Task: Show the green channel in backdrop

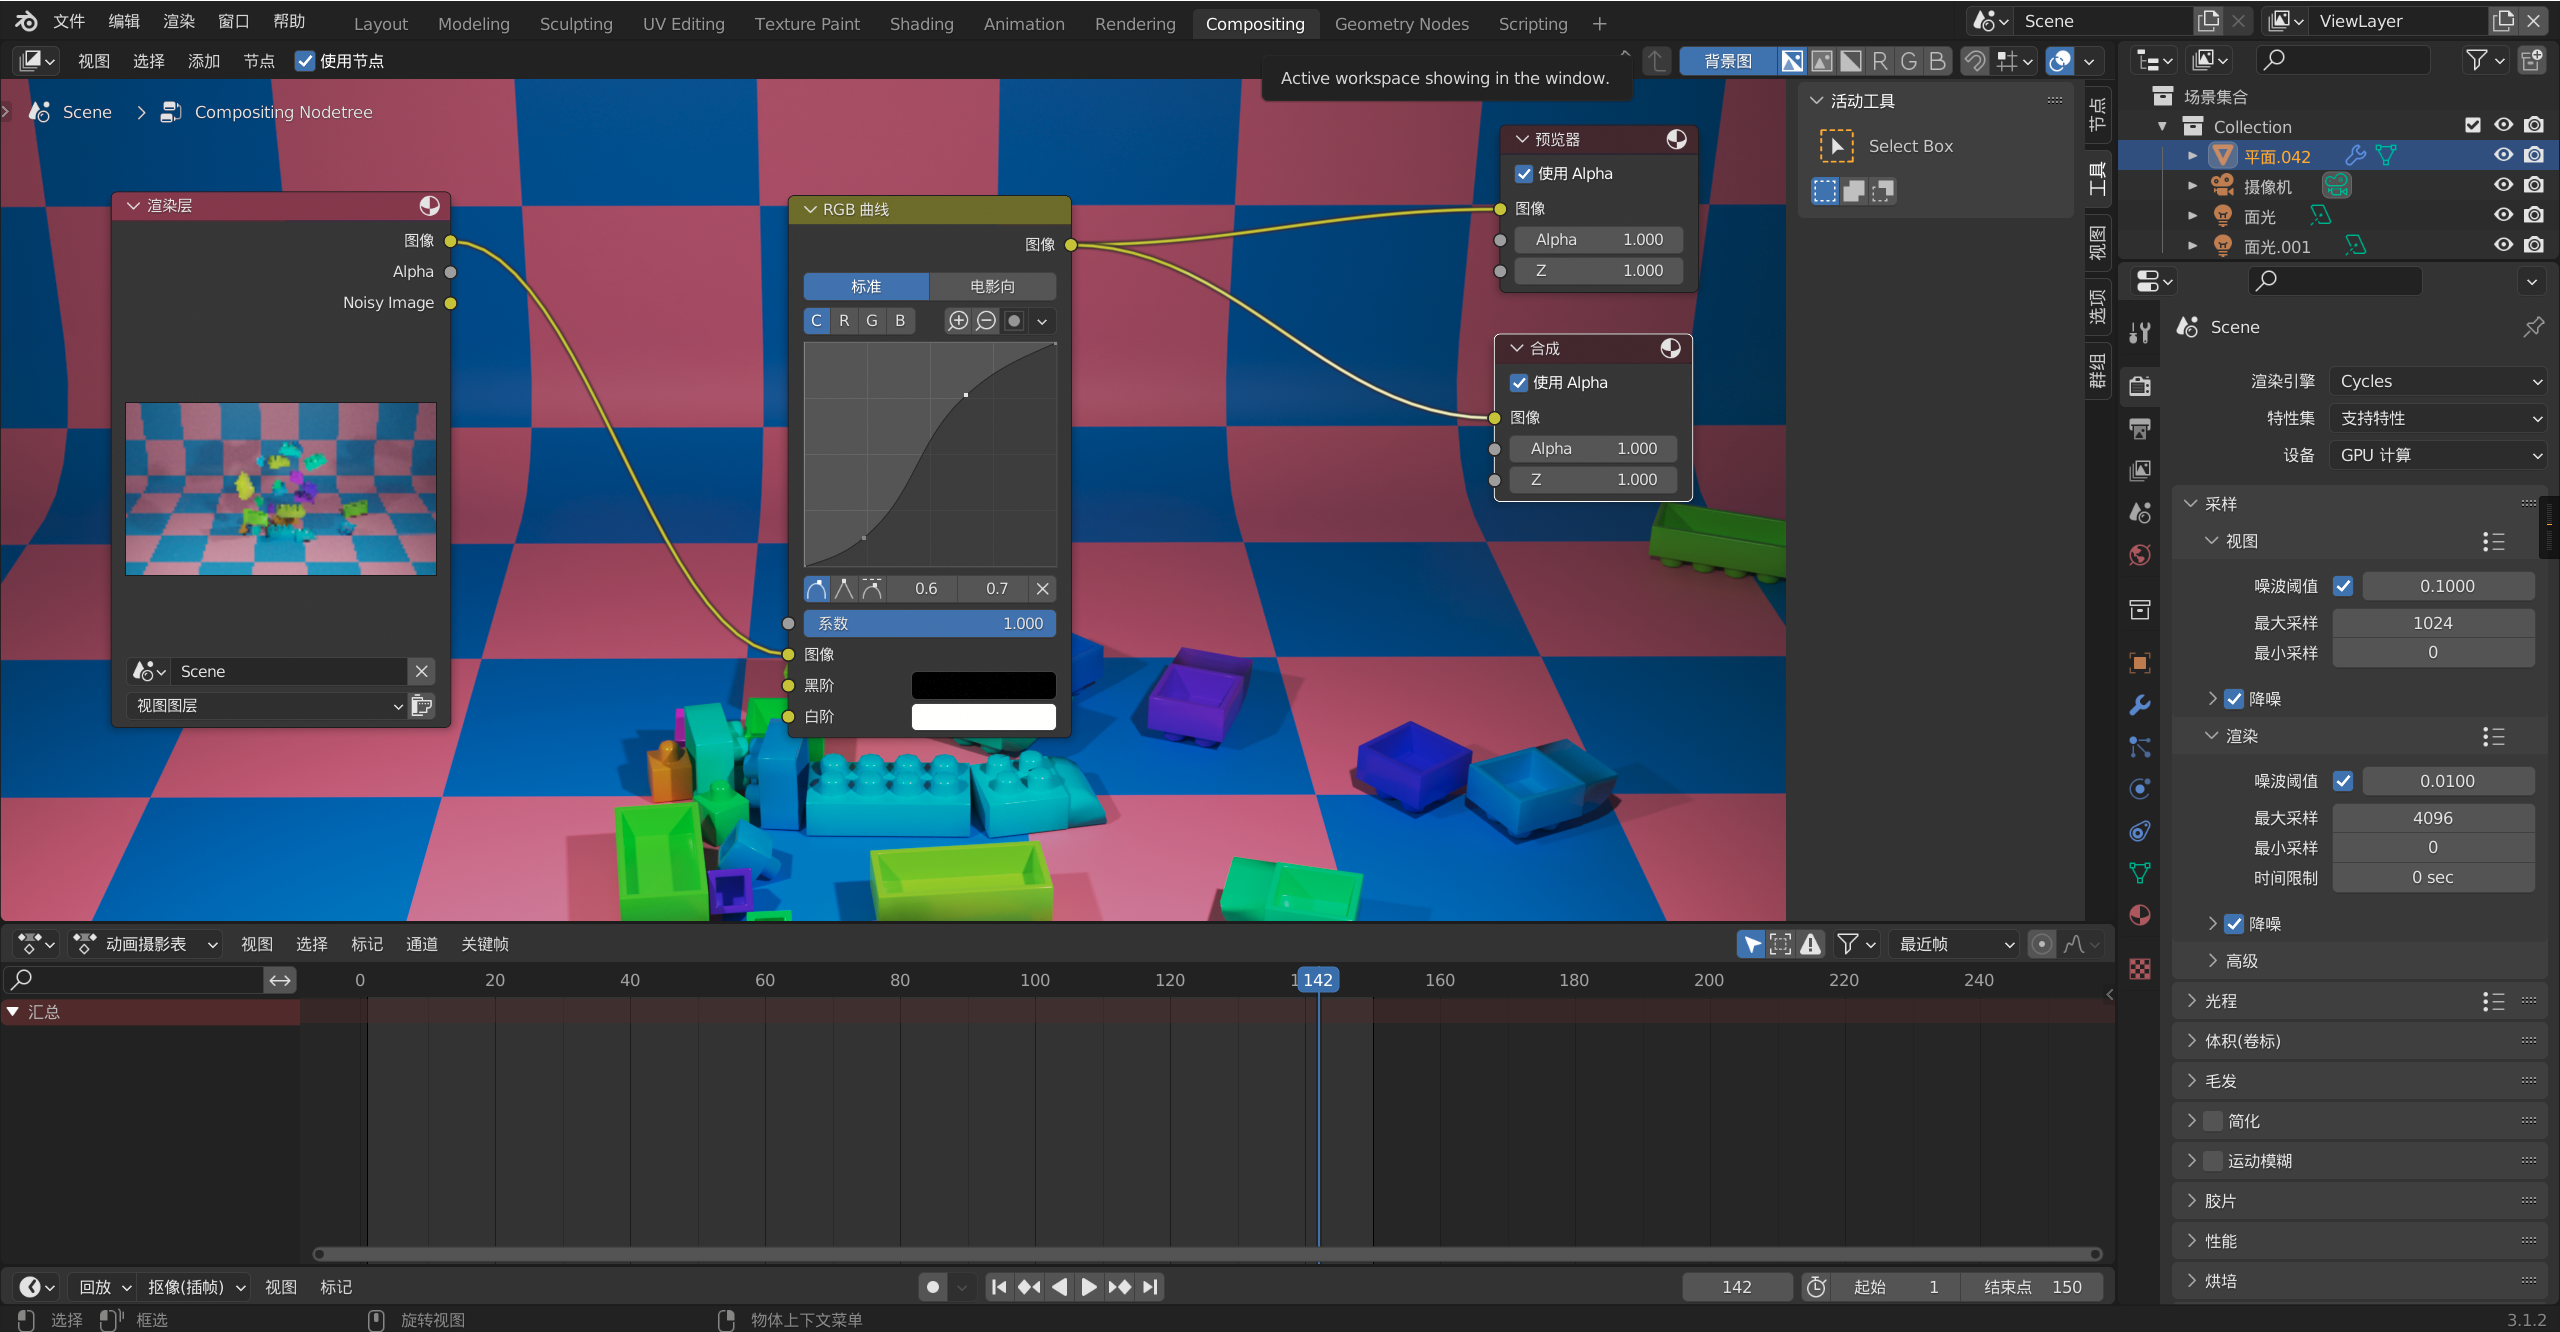Action: pyautogui.click(x=1909, y=61)
